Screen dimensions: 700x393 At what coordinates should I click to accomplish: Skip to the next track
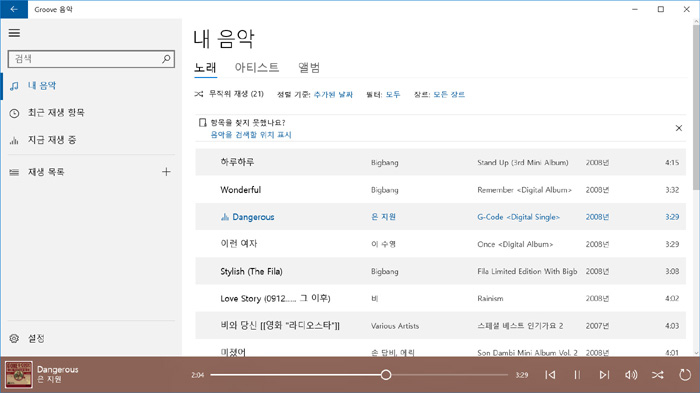(604, 375)
